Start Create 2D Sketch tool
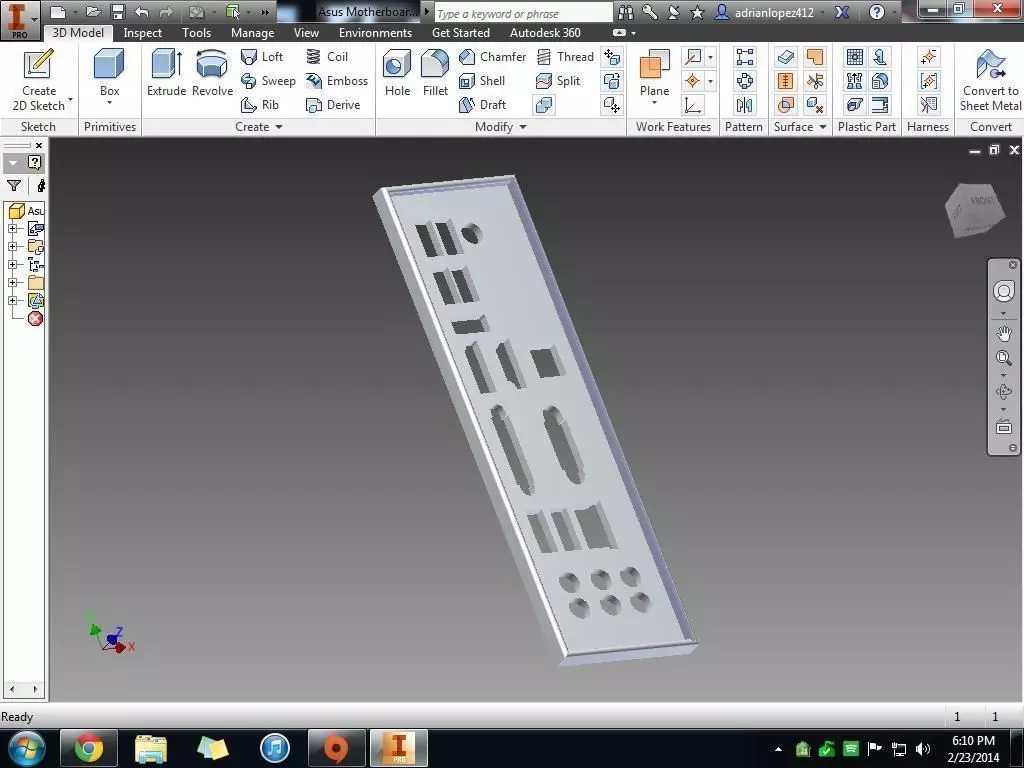Image resolution: width=1024 pixels, height=768 pixels. point(39,80)
